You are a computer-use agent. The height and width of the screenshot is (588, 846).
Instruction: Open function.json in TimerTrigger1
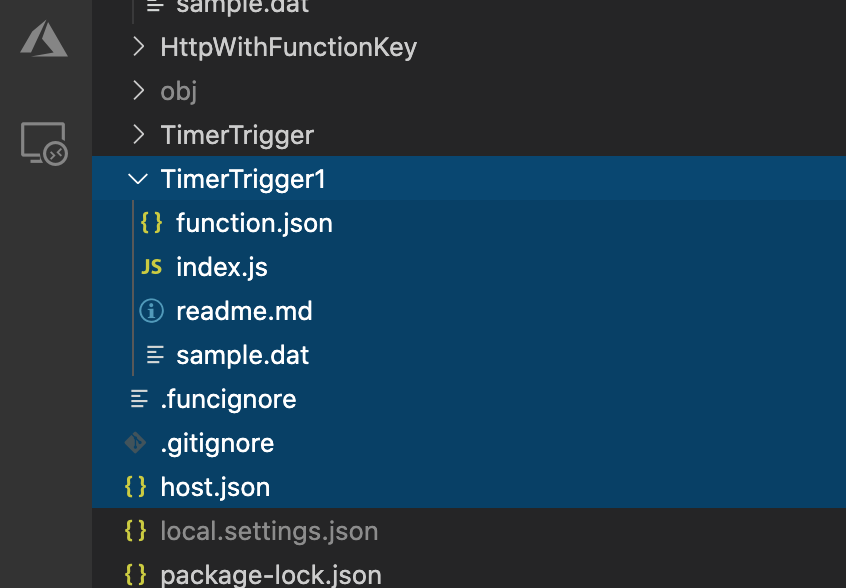tap(254, 223)
